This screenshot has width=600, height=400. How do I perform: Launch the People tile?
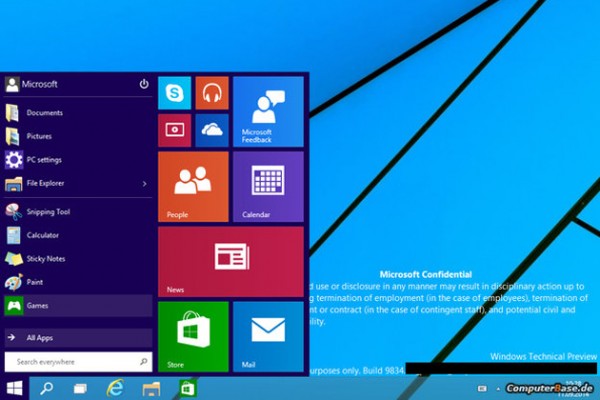click(x=193, y=186)
